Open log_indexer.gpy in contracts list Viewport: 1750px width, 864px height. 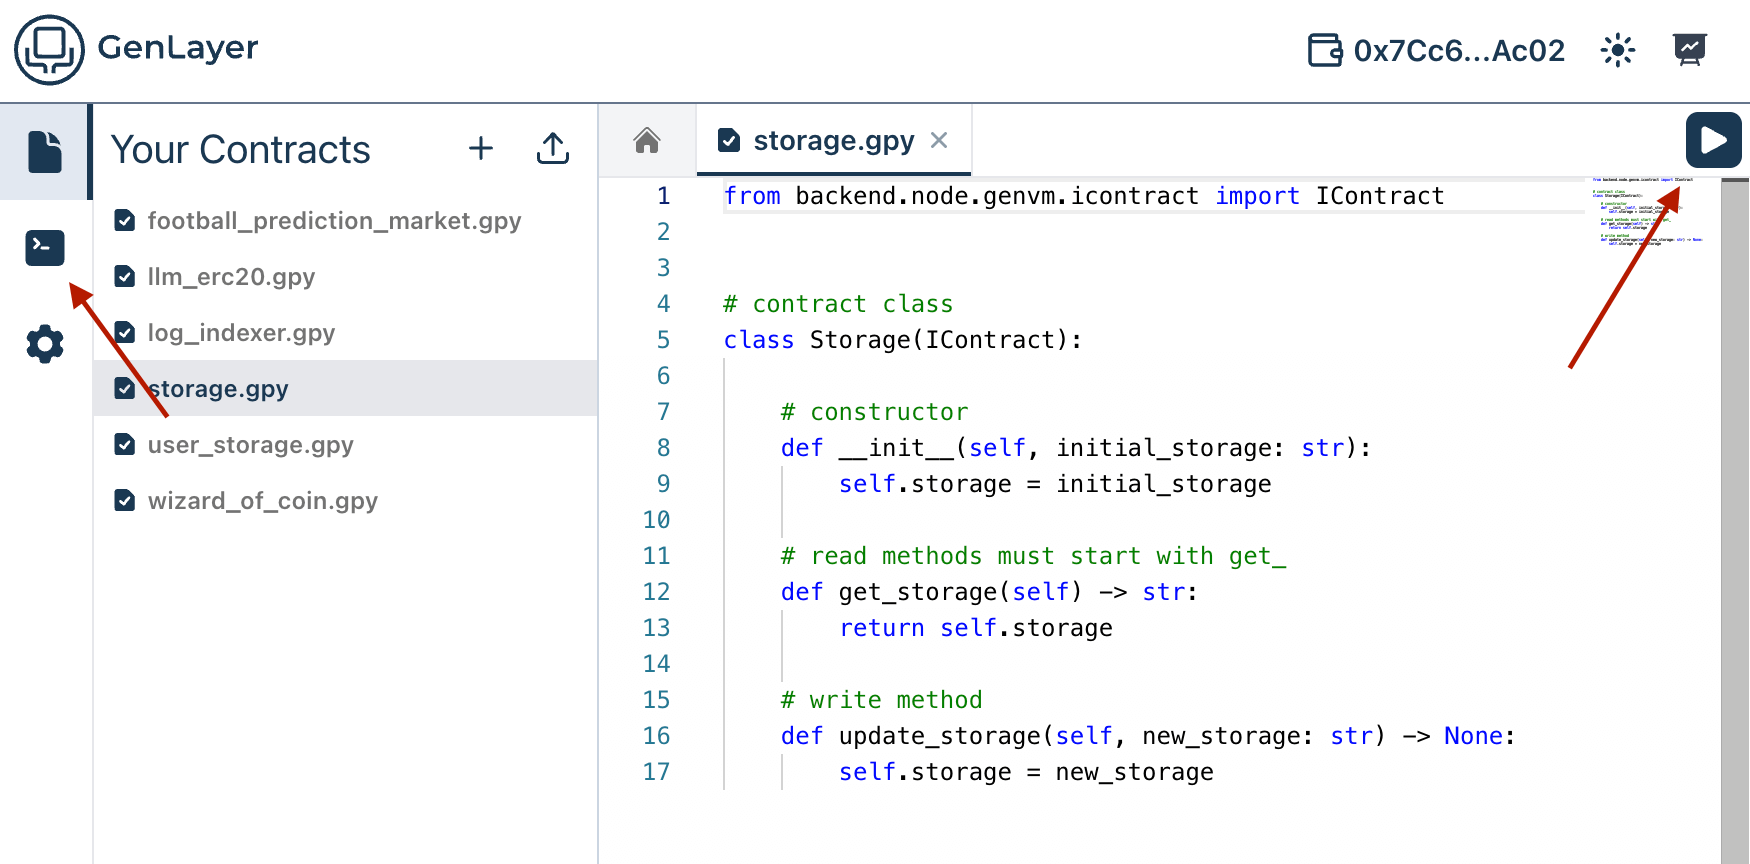tap(241, 333)
